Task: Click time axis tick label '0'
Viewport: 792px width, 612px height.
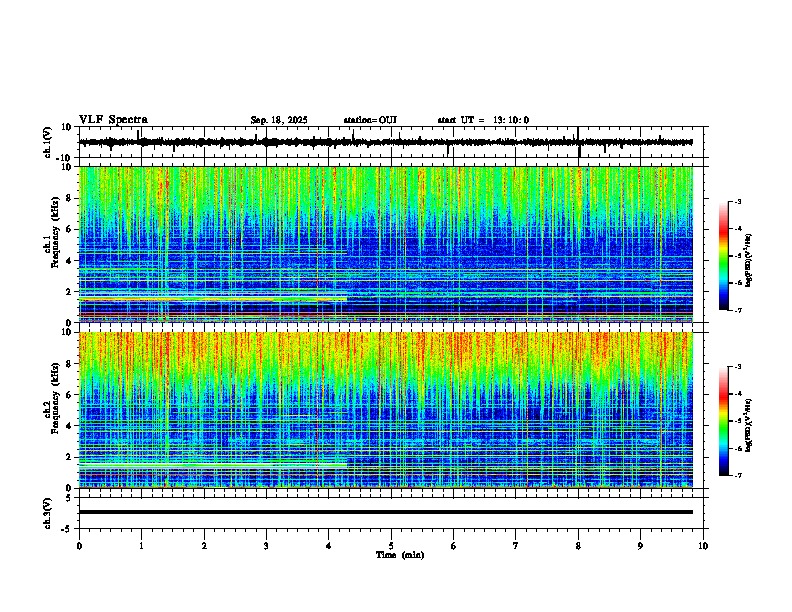Action: [79, 546]
